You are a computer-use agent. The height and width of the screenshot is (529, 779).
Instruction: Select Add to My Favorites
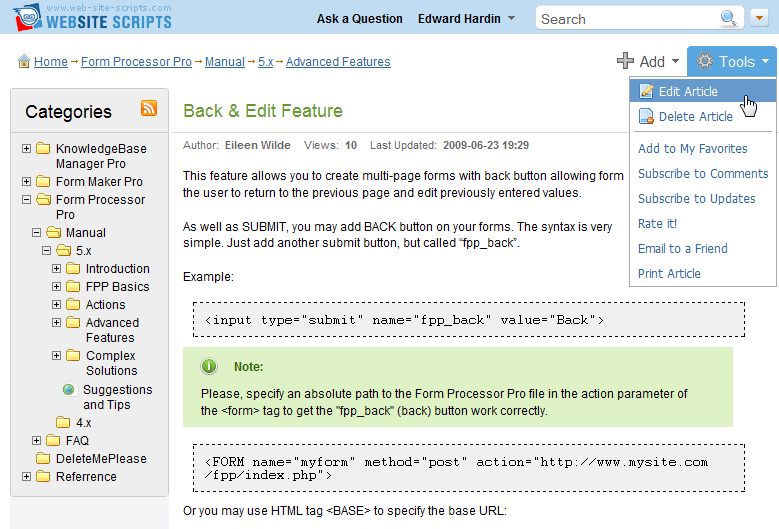[693, 149]
